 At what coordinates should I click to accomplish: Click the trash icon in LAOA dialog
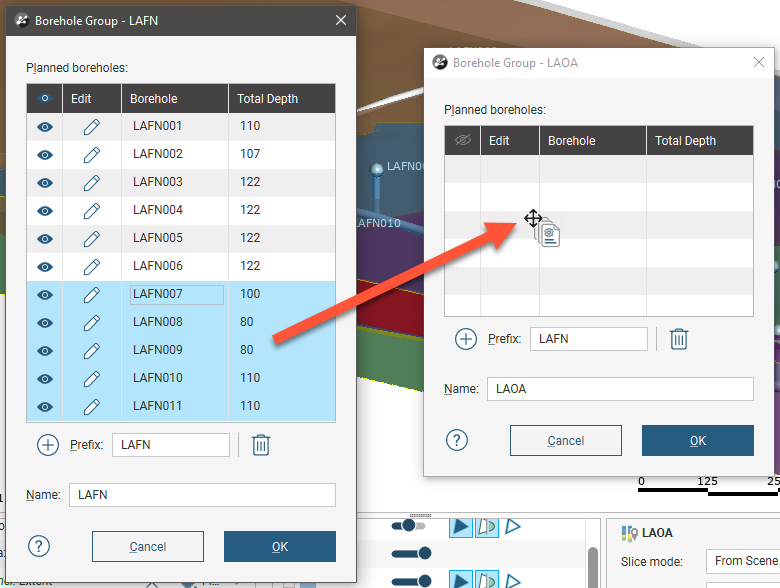[679, 339]
